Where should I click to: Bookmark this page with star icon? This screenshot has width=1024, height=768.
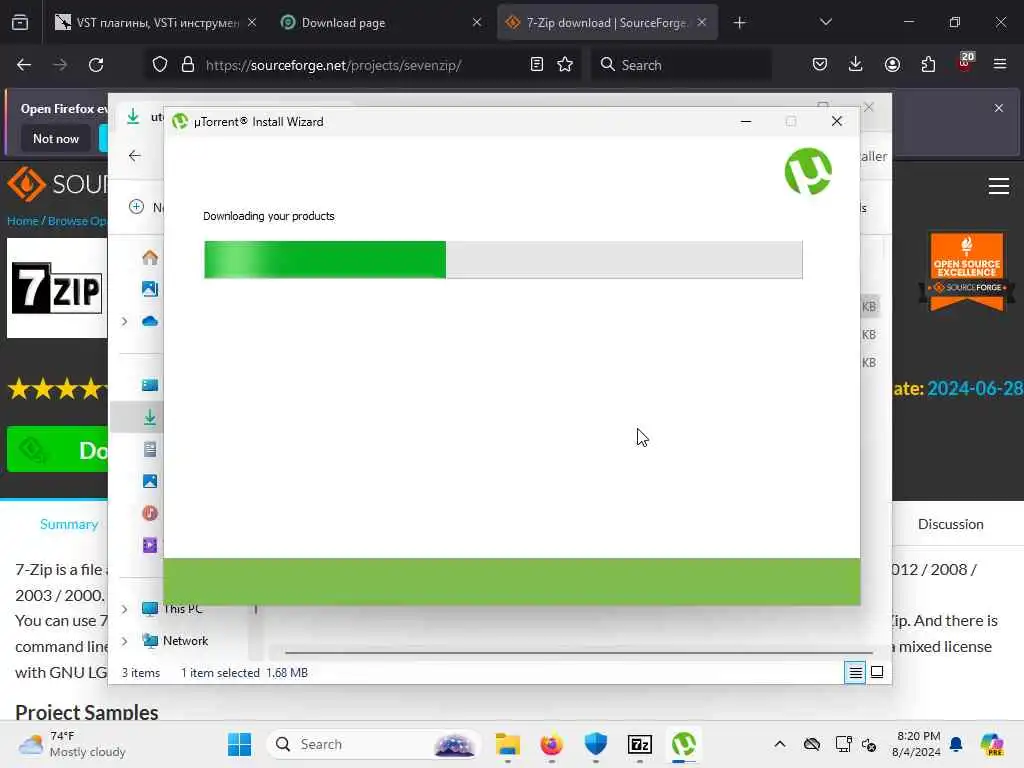click(x=565, y=65)
